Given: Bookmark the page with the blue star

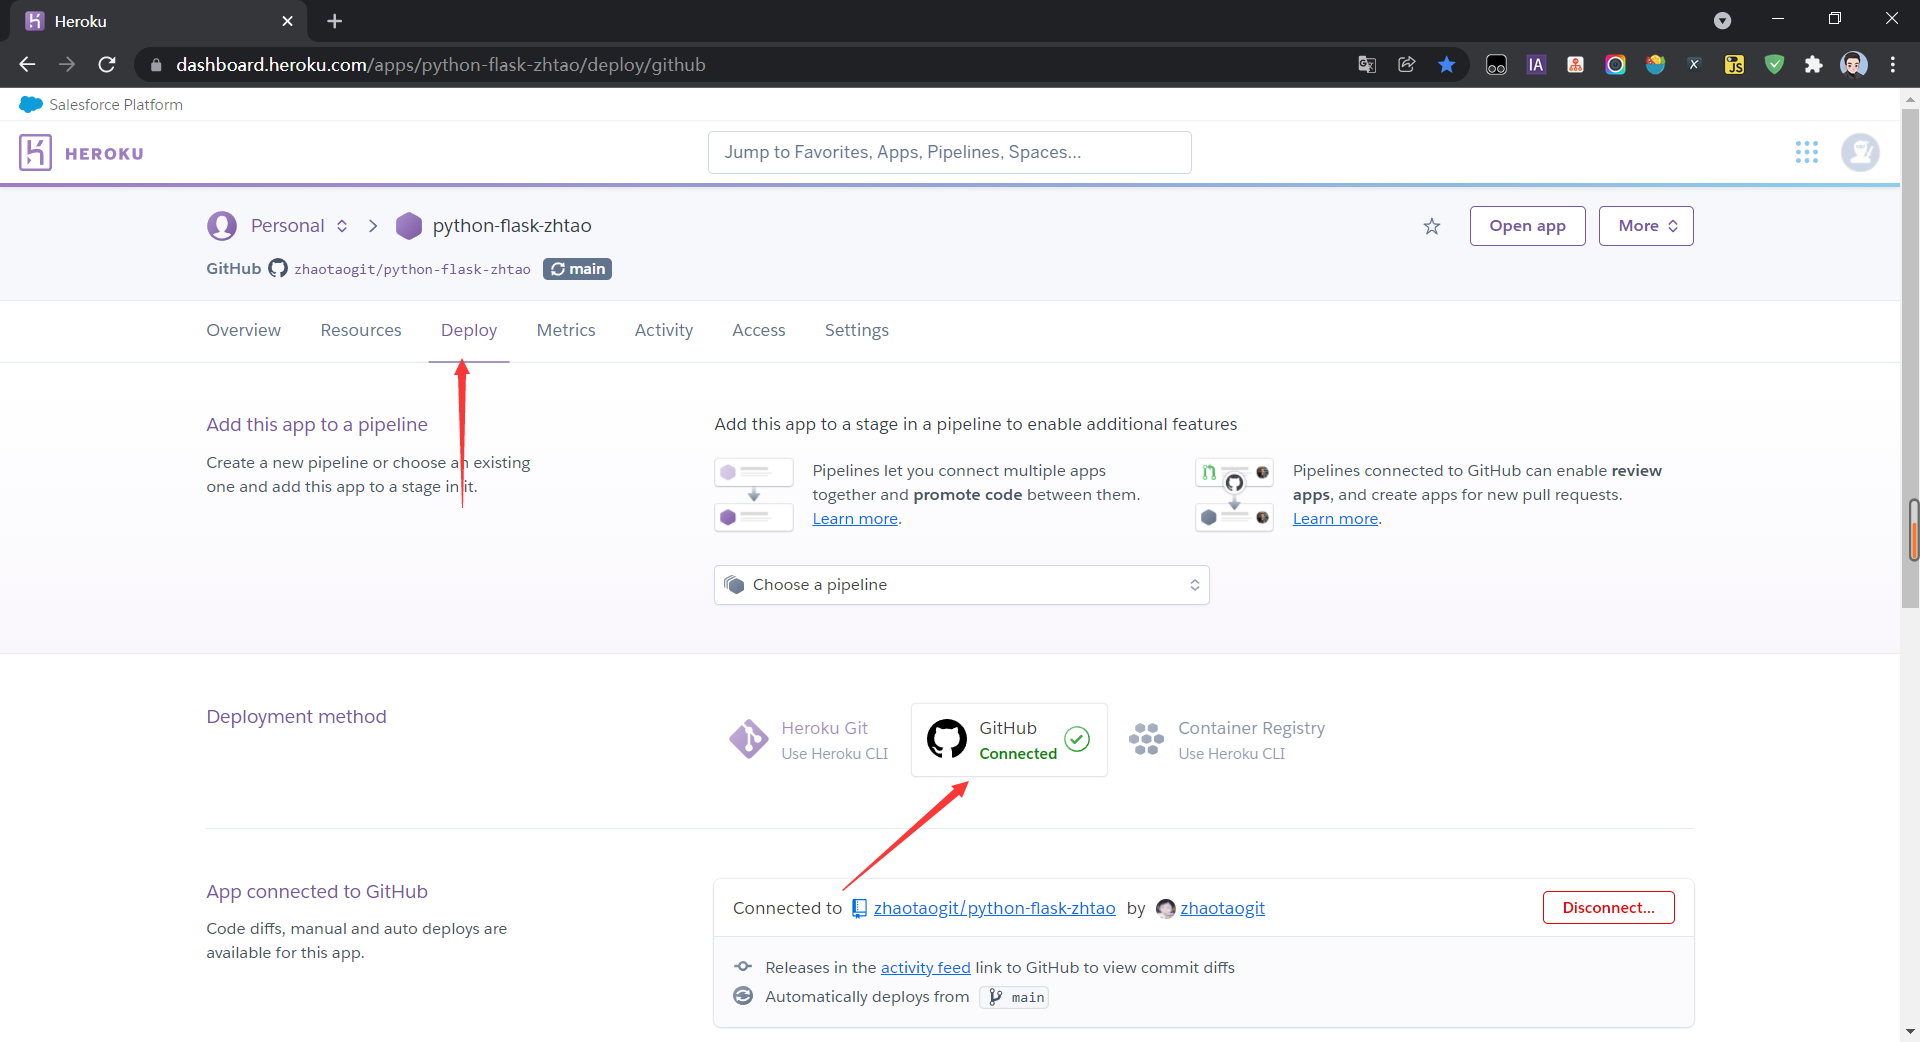Looking at the screenshot, I should (1446, 64).
